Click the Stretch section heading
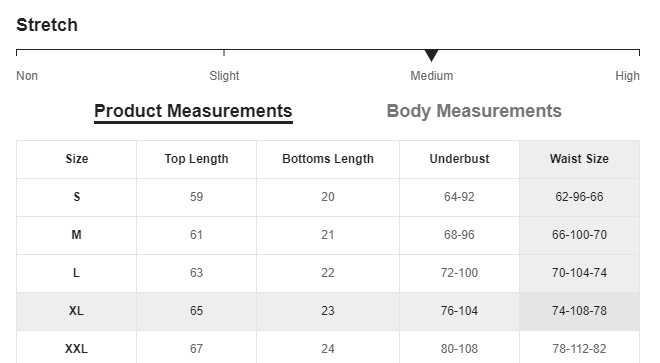The image size is (660, 363). pos(47,25)
